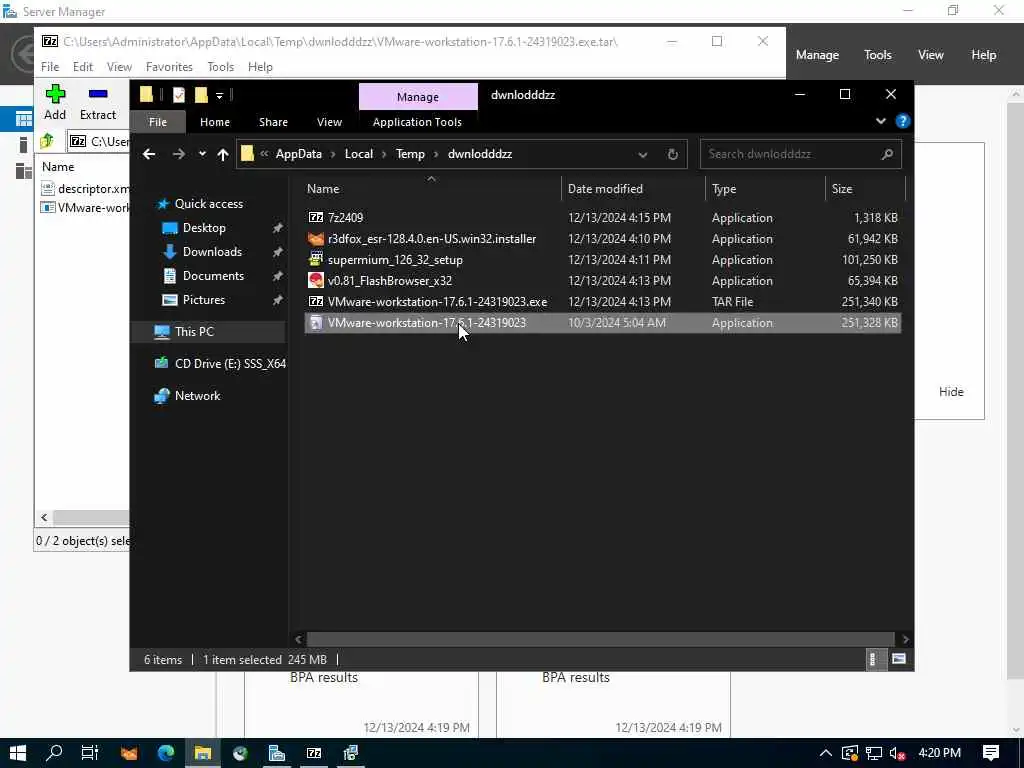Open taskbar search magnifier
The image size is (1024, 768).
tap(54, 753)
